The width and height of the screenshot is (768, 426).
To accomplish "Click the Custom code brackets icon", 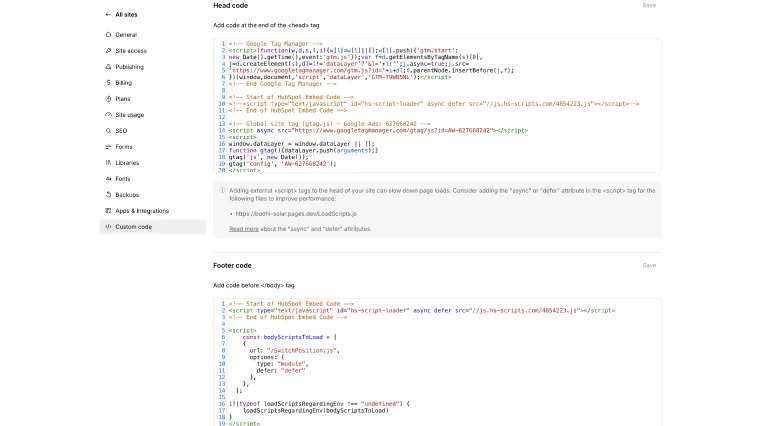I will 108,227.
